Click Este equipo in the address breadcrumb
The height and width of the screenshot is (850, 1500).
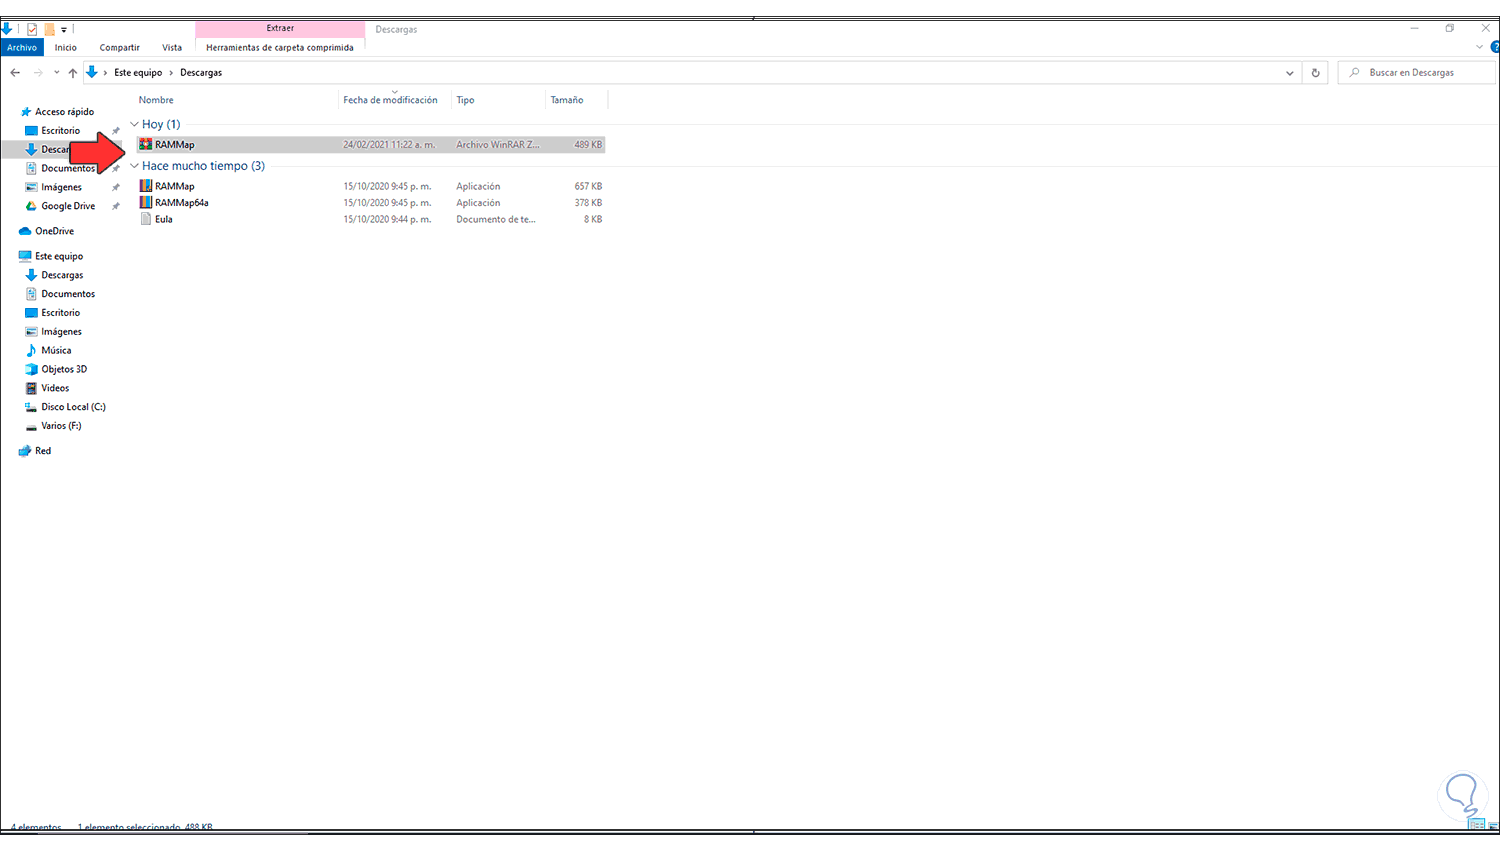(138, 73)
